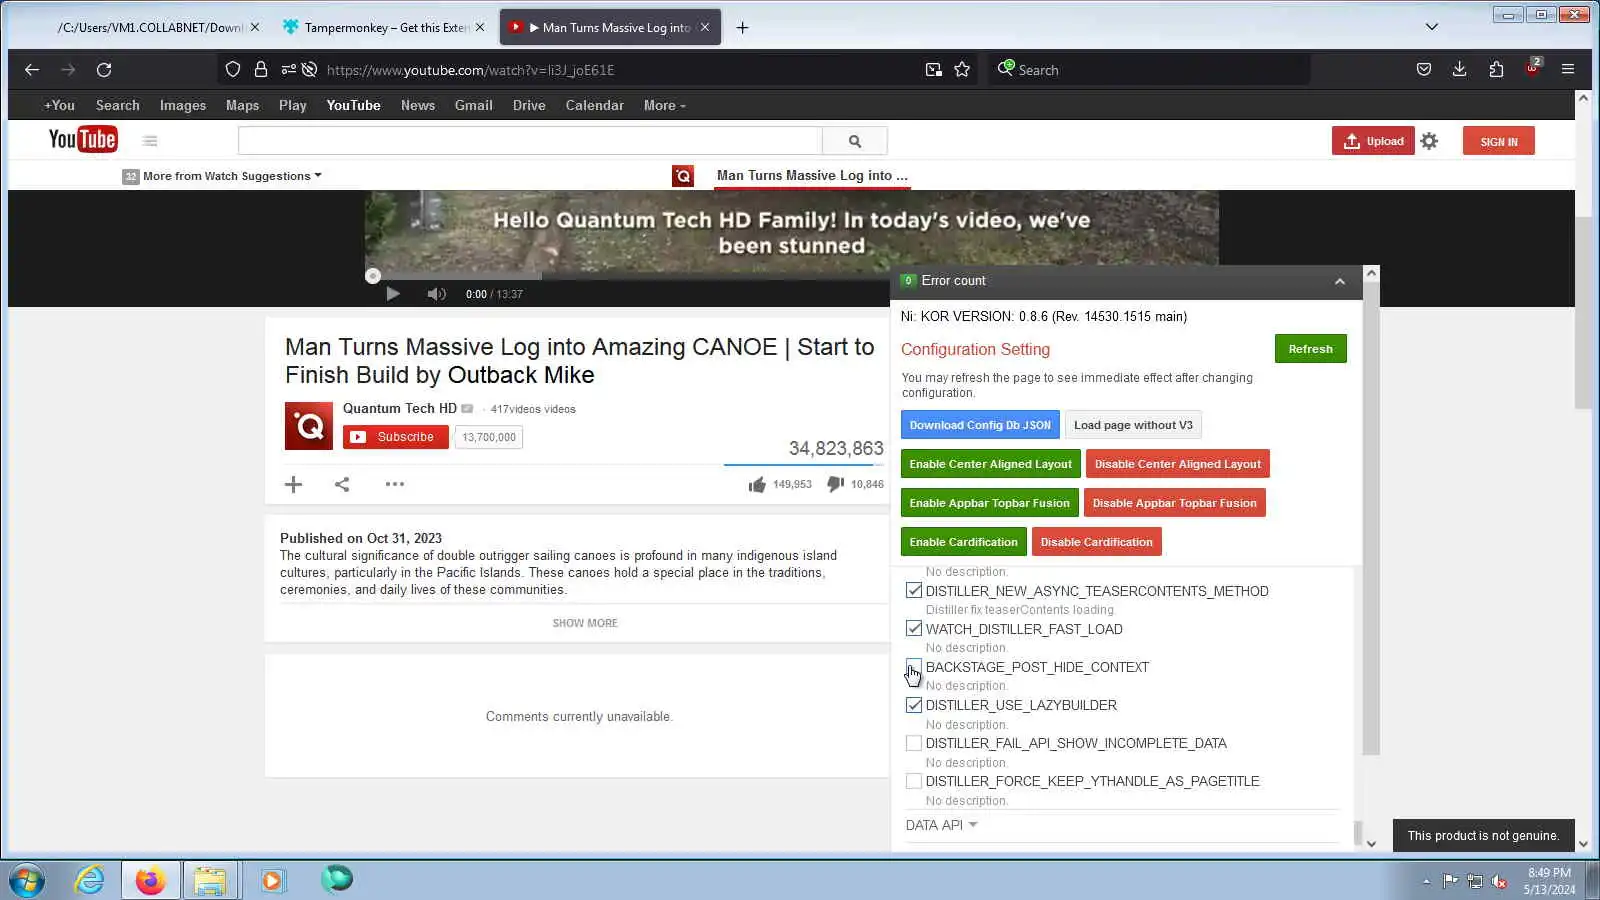Click the YouTube search input field
This screenshot has height=900, width=1600.
coord(530,141)
